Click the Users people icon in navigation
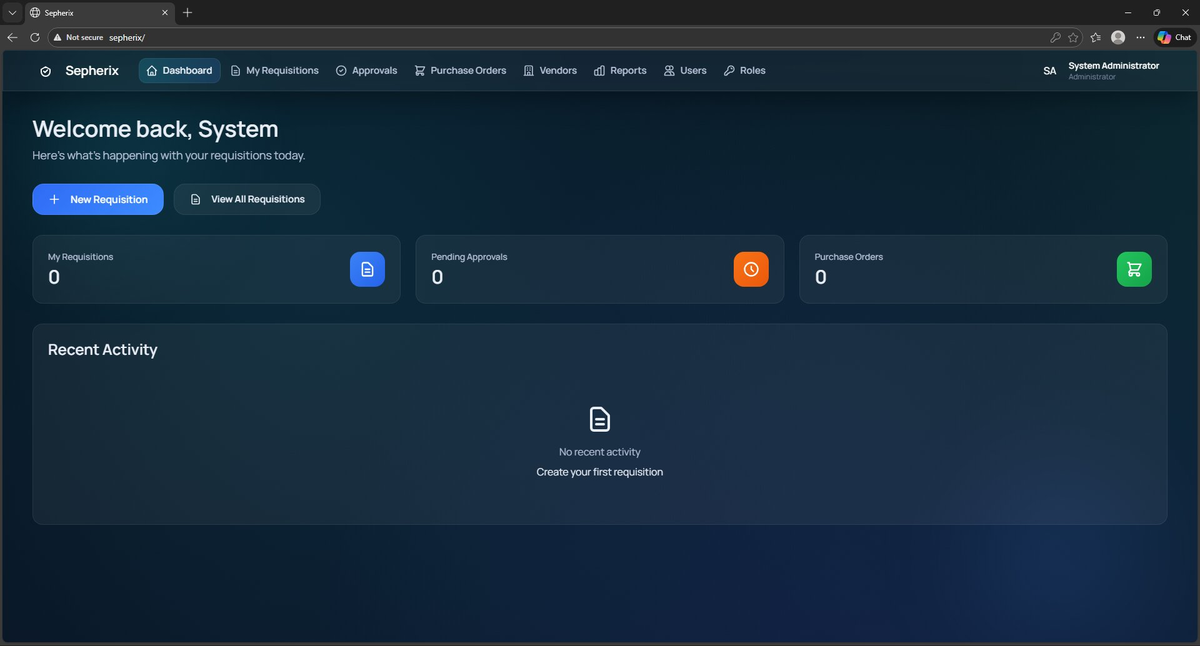 tap(667, 70)
